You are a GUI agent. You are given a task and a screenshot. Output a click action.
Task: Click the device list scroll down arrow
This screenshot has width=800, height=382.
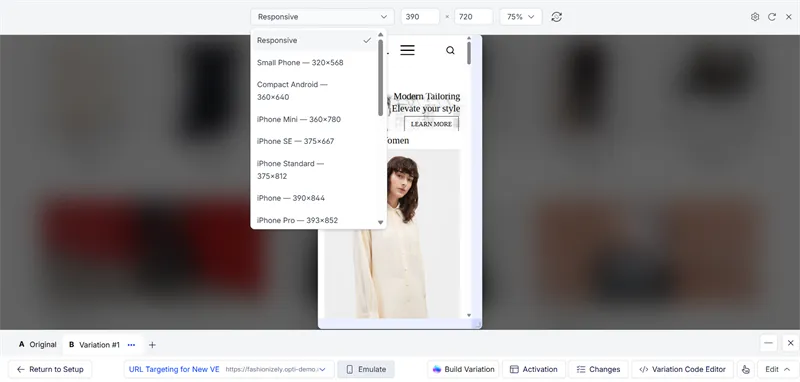click(x=381, y=222)
